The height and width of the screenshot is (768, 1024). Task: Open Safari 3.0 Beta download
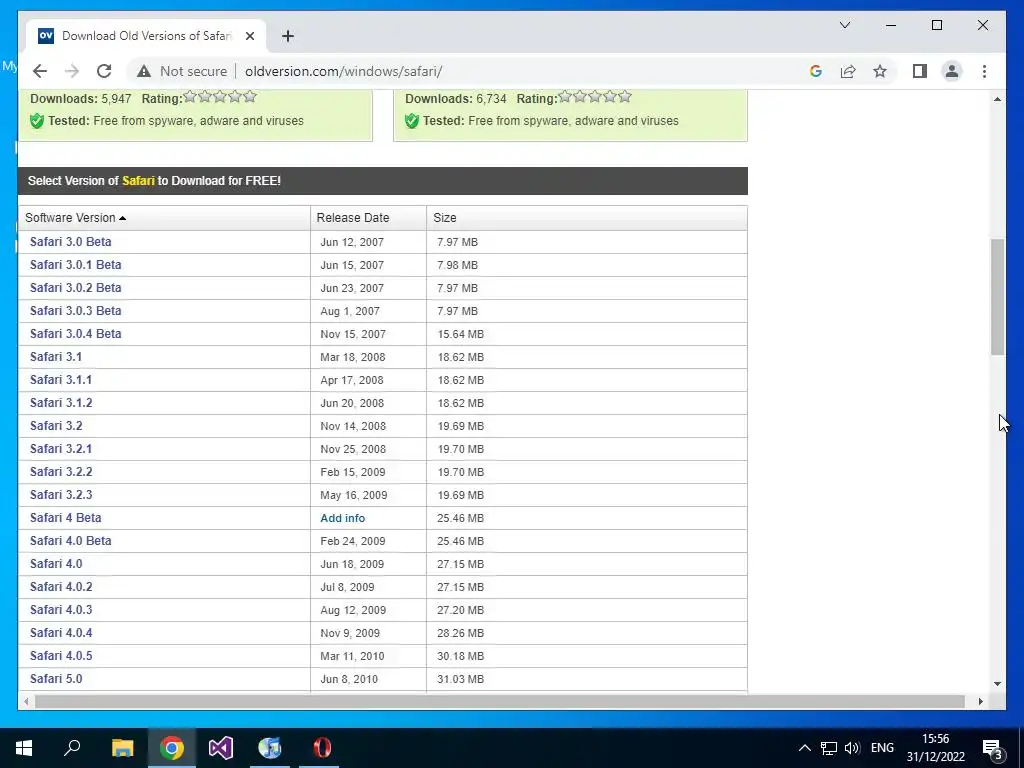coord(71,242)
